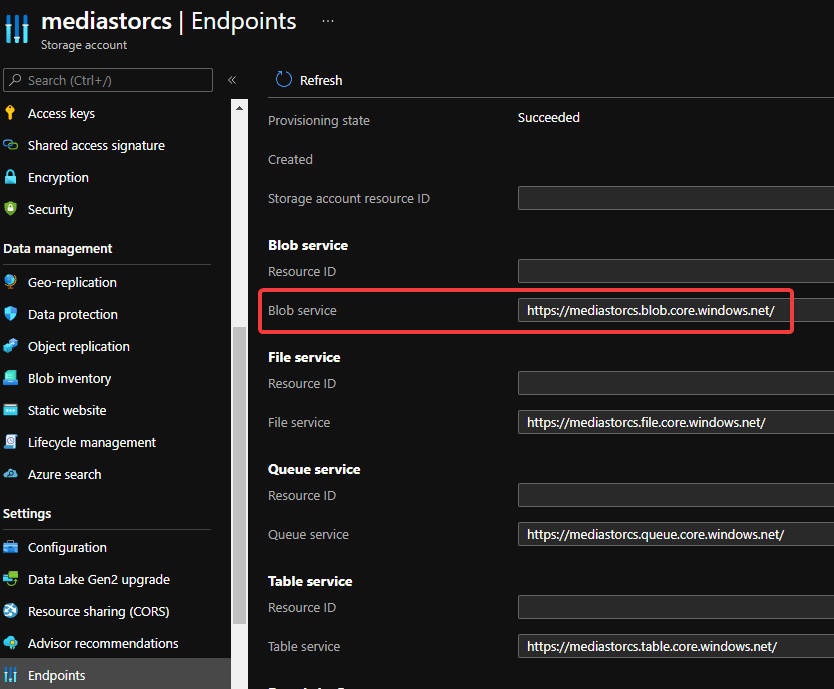Click the Geo-replication globe icon
834x689 pixels.
11,282
